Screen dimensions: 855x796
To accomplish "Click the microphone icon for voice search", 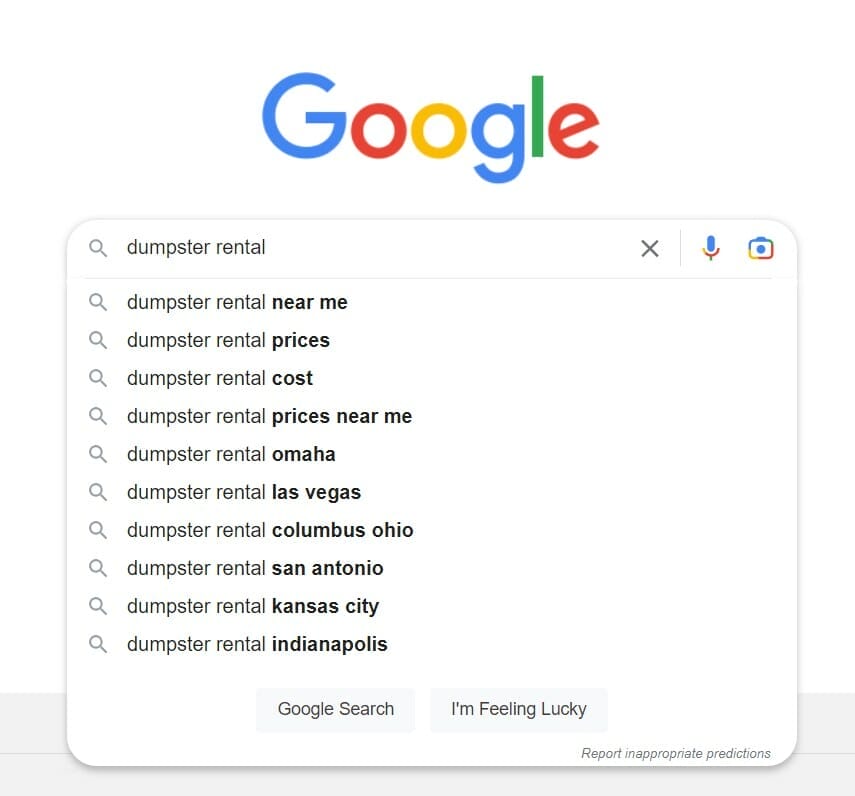I will (x=710, y=247).
